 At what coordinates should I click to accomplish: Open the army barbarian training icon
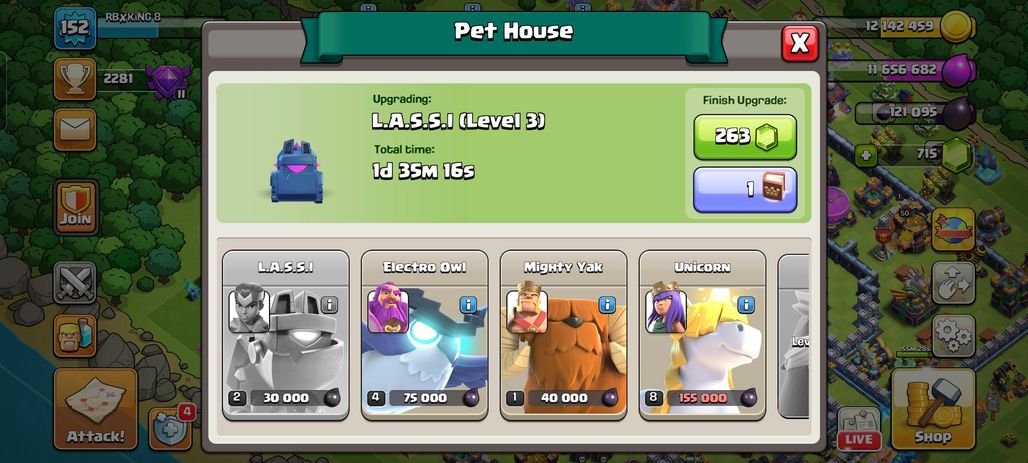tap(75, 336)
